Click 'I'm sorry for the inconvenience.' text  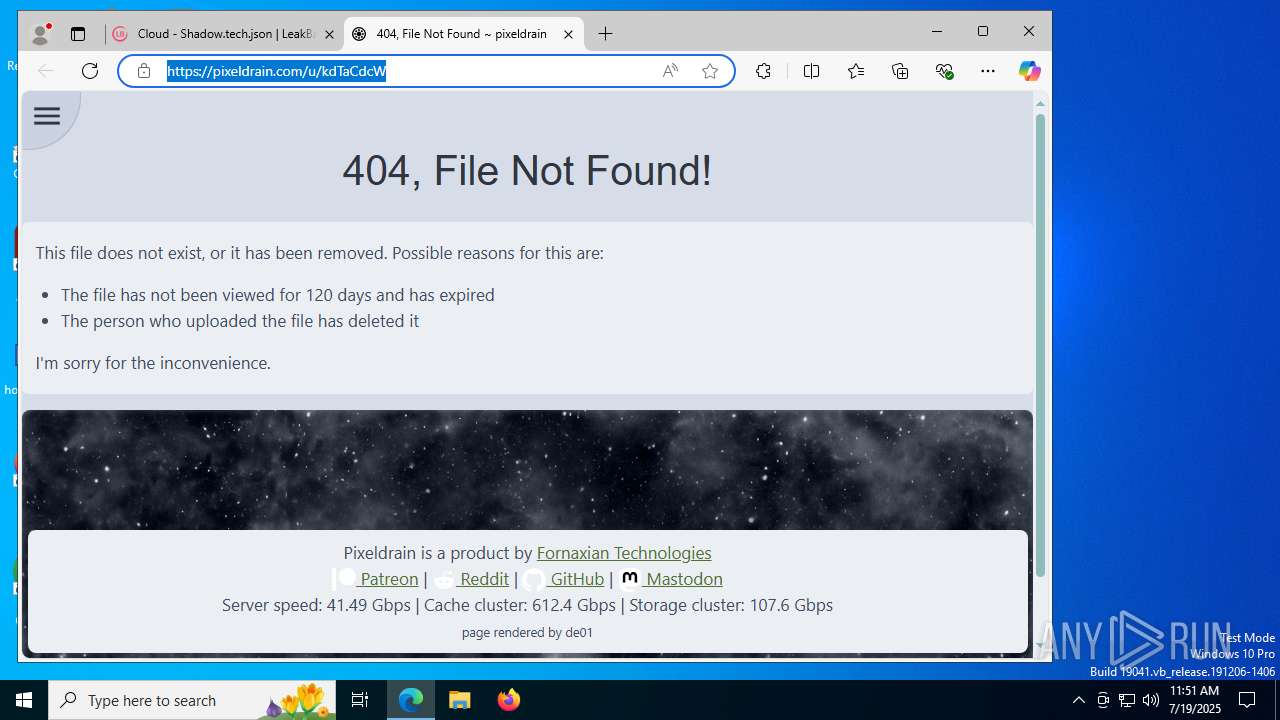click(153, 363)
